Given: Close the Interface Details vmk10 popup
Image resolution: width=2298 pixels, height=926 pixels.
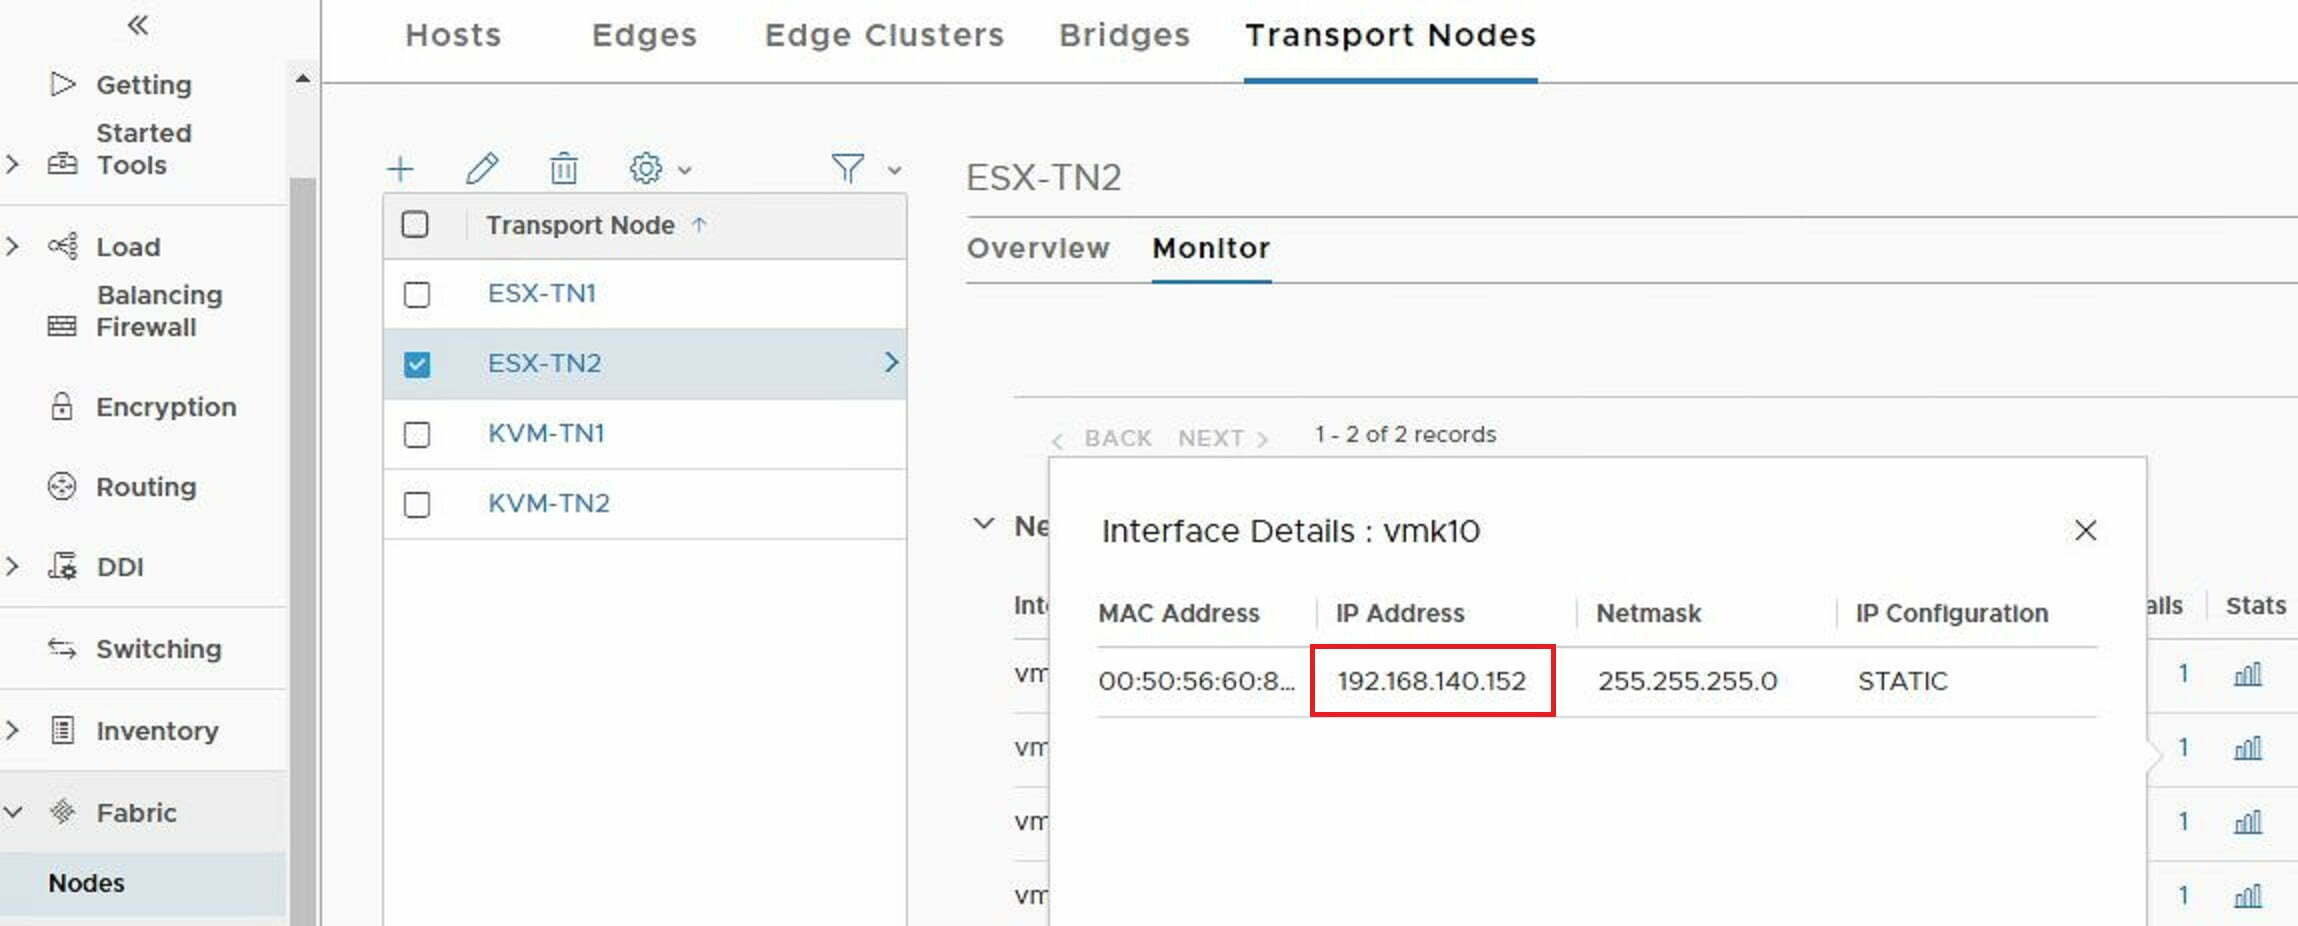Looking at the screenshot, I should click(2085, 530).
